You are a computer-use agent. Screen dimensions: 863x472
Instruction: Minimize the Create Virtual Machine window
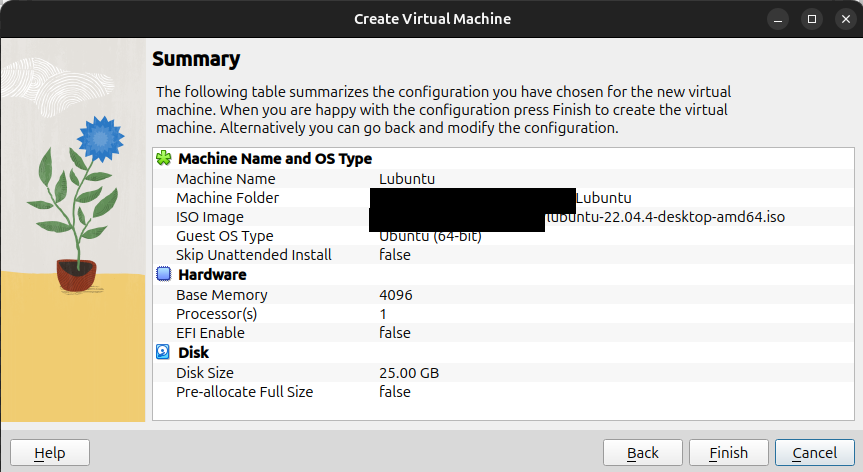point(782,19)
